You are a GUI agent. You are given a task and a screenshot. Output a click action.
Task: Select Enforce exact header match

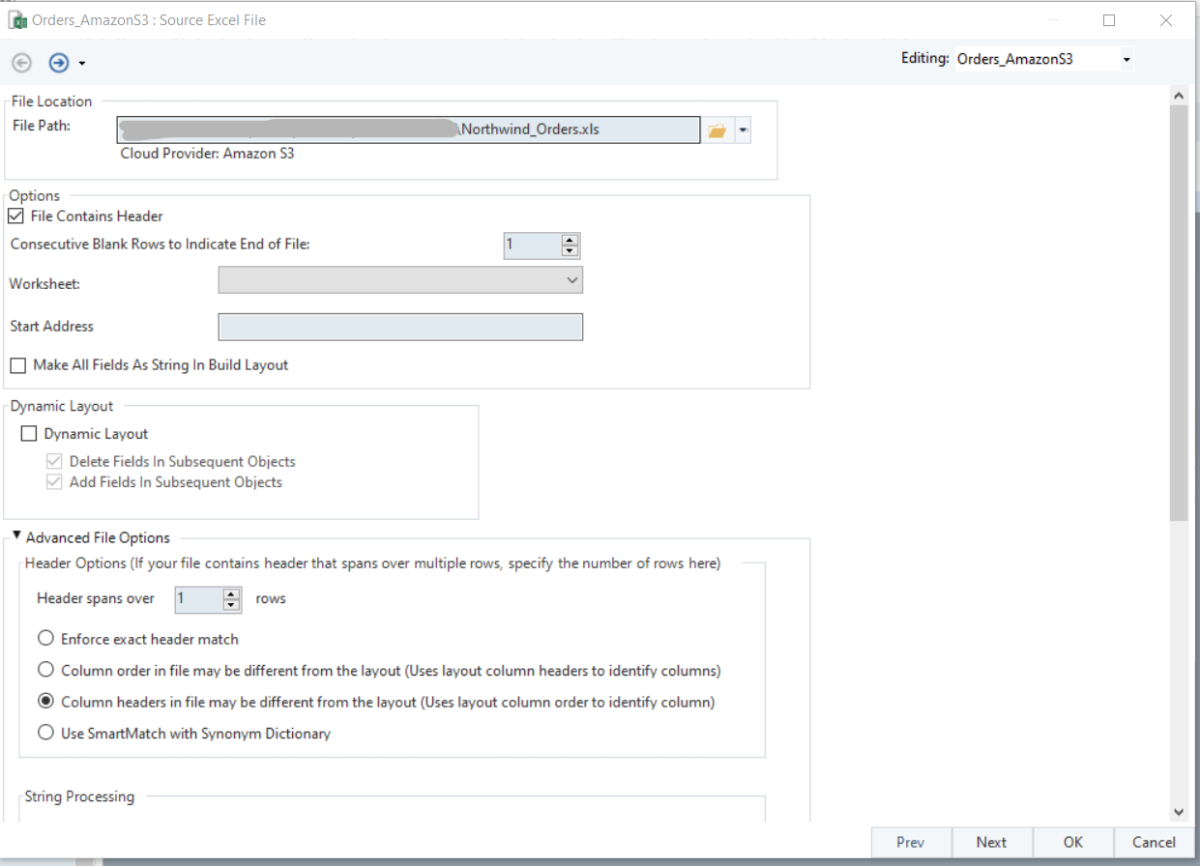(x=45, y=638)
